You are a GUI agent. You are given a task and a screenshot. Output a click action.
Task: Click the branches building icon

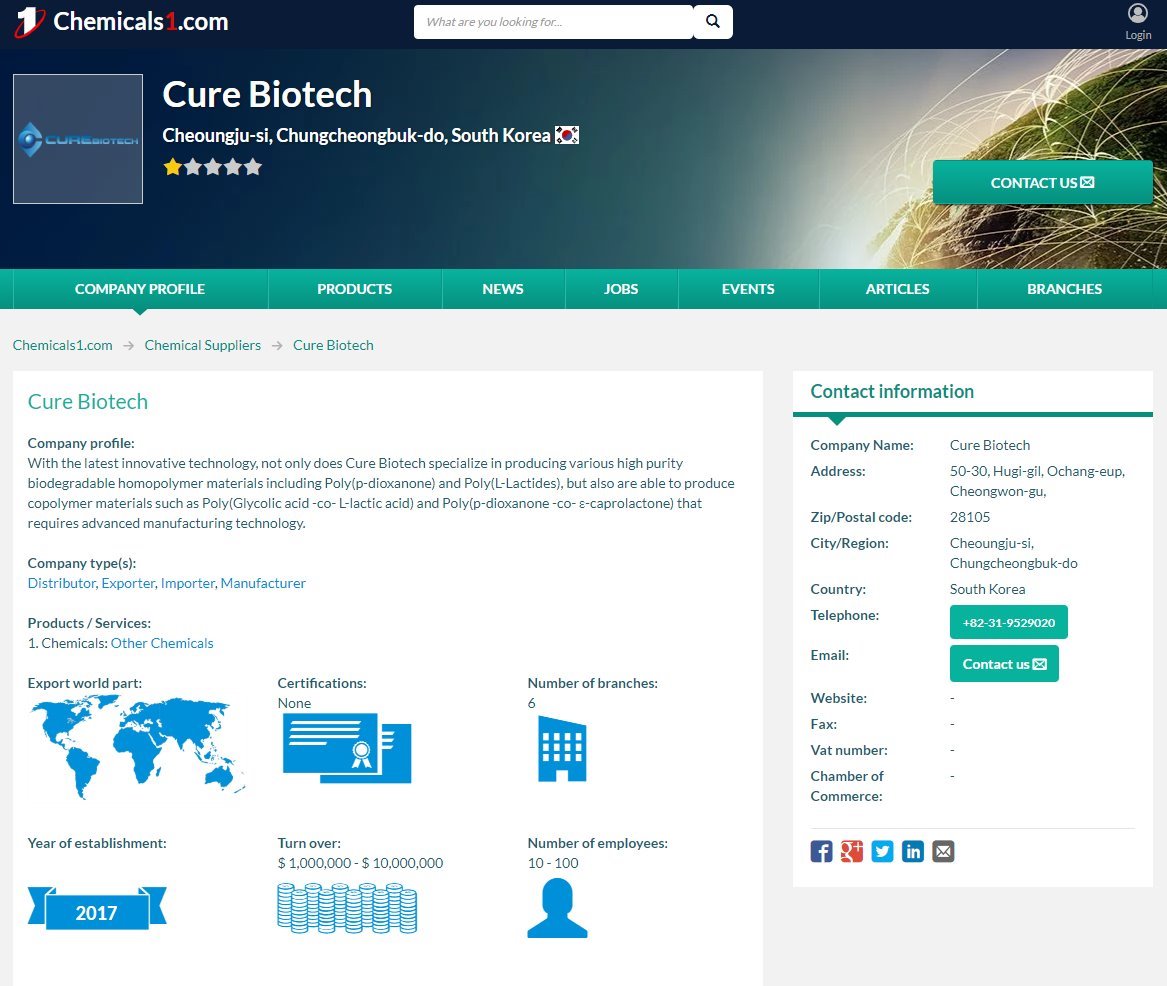click(562, 749)
